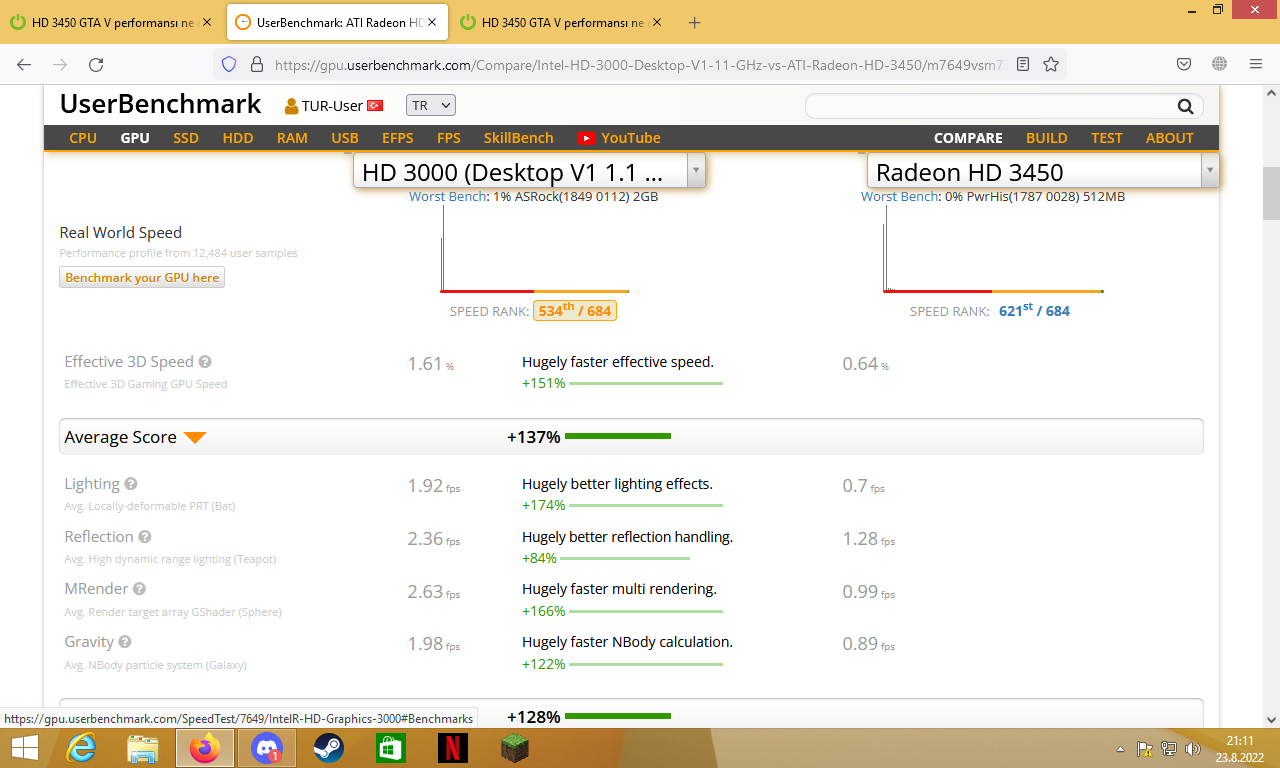The height and width of the screenshot is (768, 1280).
Task: Open ABOUT page in navbar
Action: (1170, 138)
